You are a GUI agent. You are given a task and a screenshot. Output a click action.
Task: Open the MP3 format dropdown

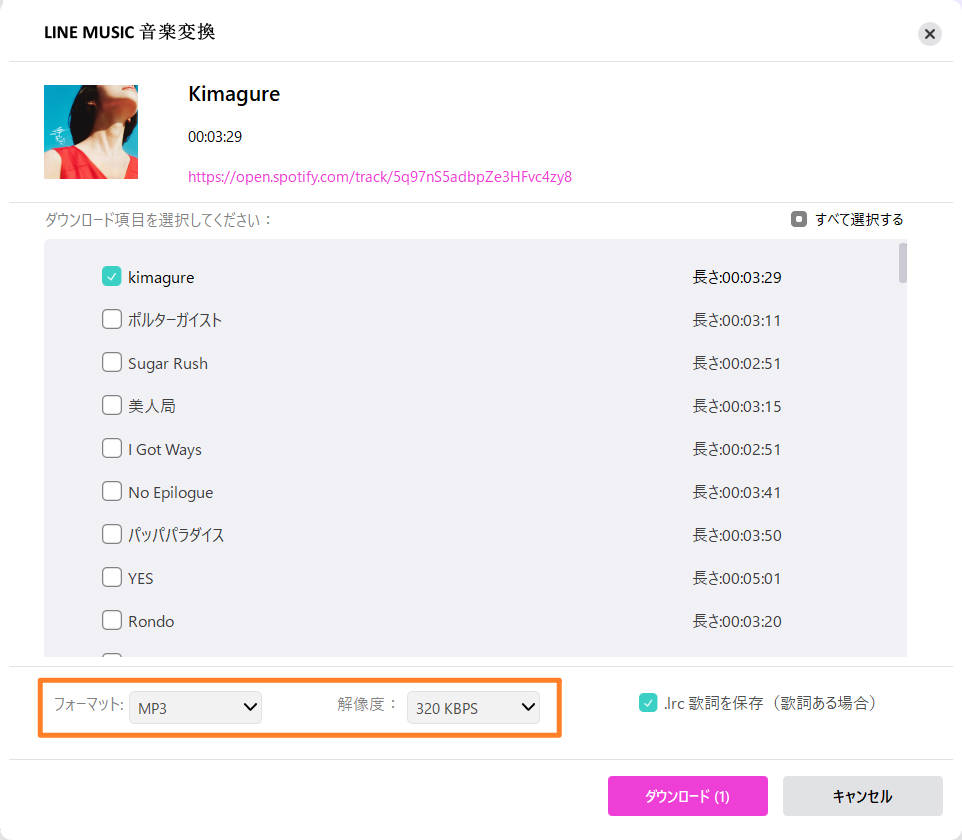pyautogui.click(x=196, y=707)
